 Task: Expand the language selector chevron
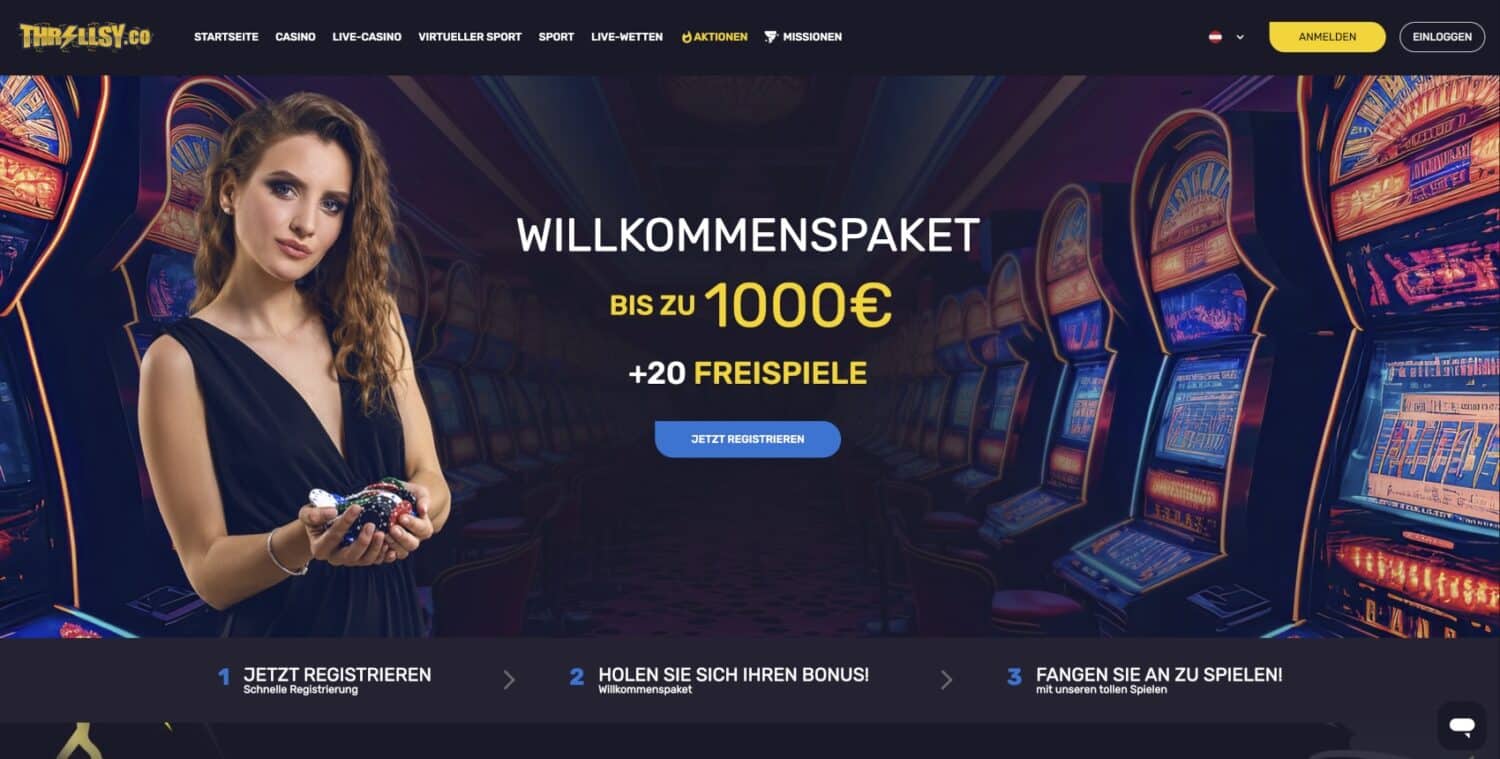coord(1240,37)
